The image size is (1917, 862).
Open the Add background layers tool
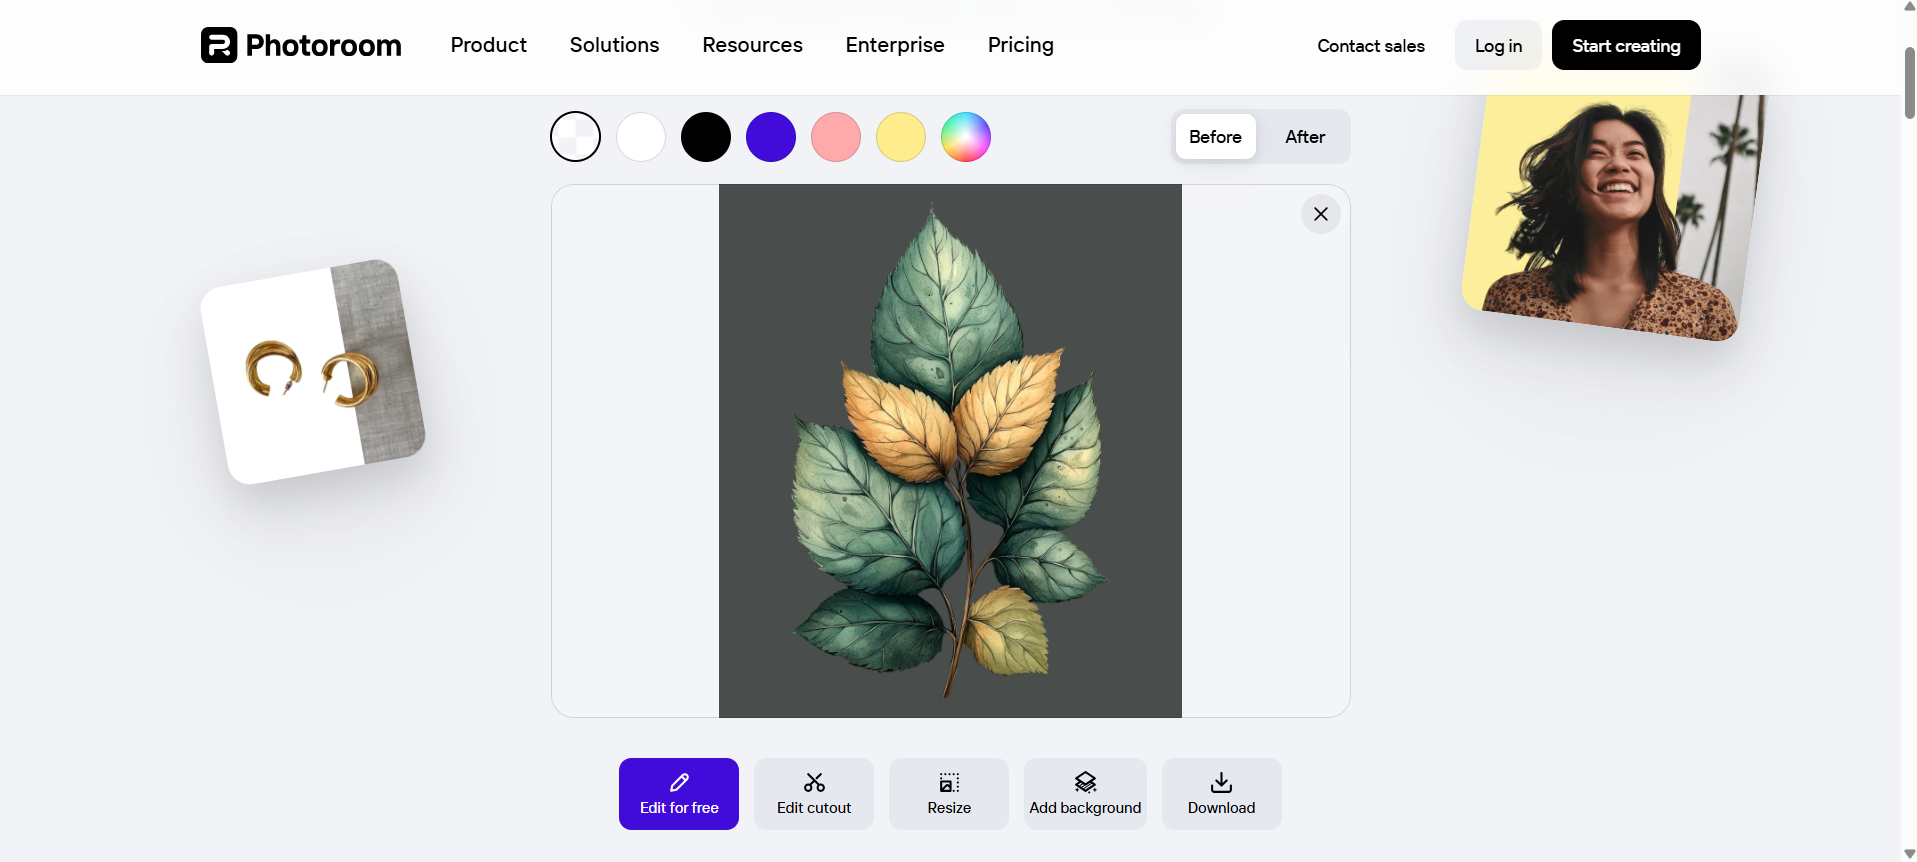1084,793
